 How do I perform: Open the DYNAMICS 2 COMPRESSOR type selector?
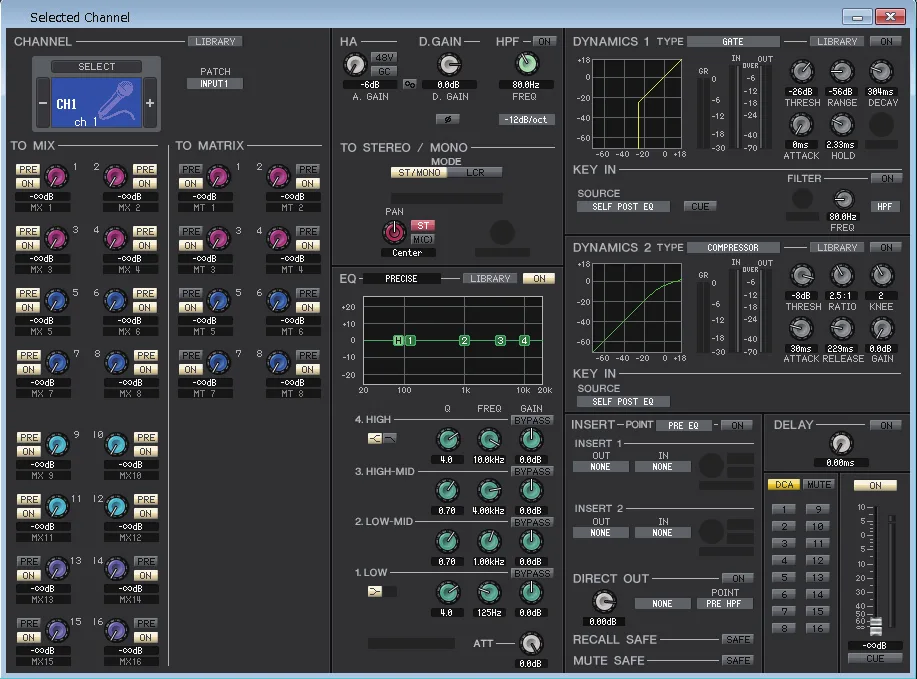(x=733, y=247)
